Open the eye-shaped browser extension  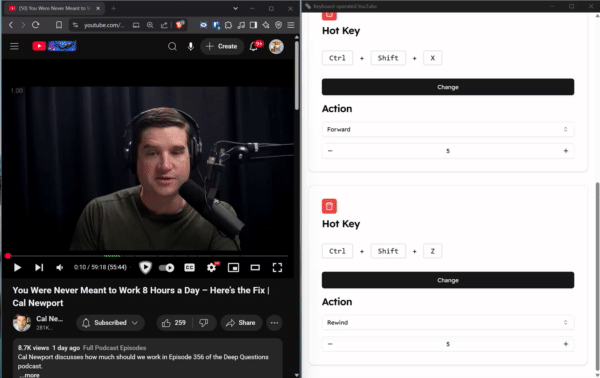click(203, 25)
